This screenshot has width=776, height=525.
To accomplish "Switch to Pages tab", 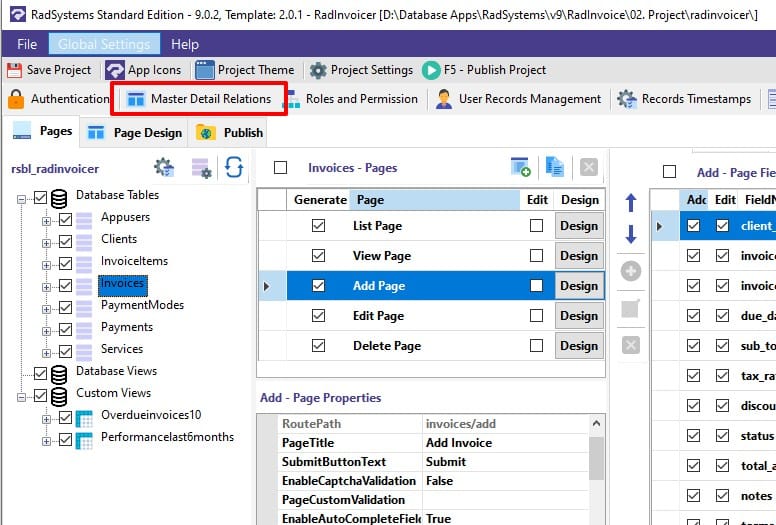I will point(43,132).
